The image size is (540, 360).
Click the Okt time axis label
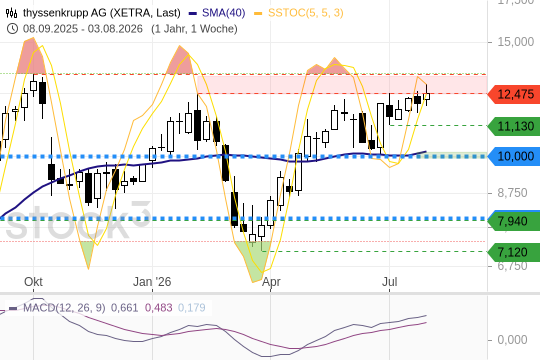(x=33, y=282)
